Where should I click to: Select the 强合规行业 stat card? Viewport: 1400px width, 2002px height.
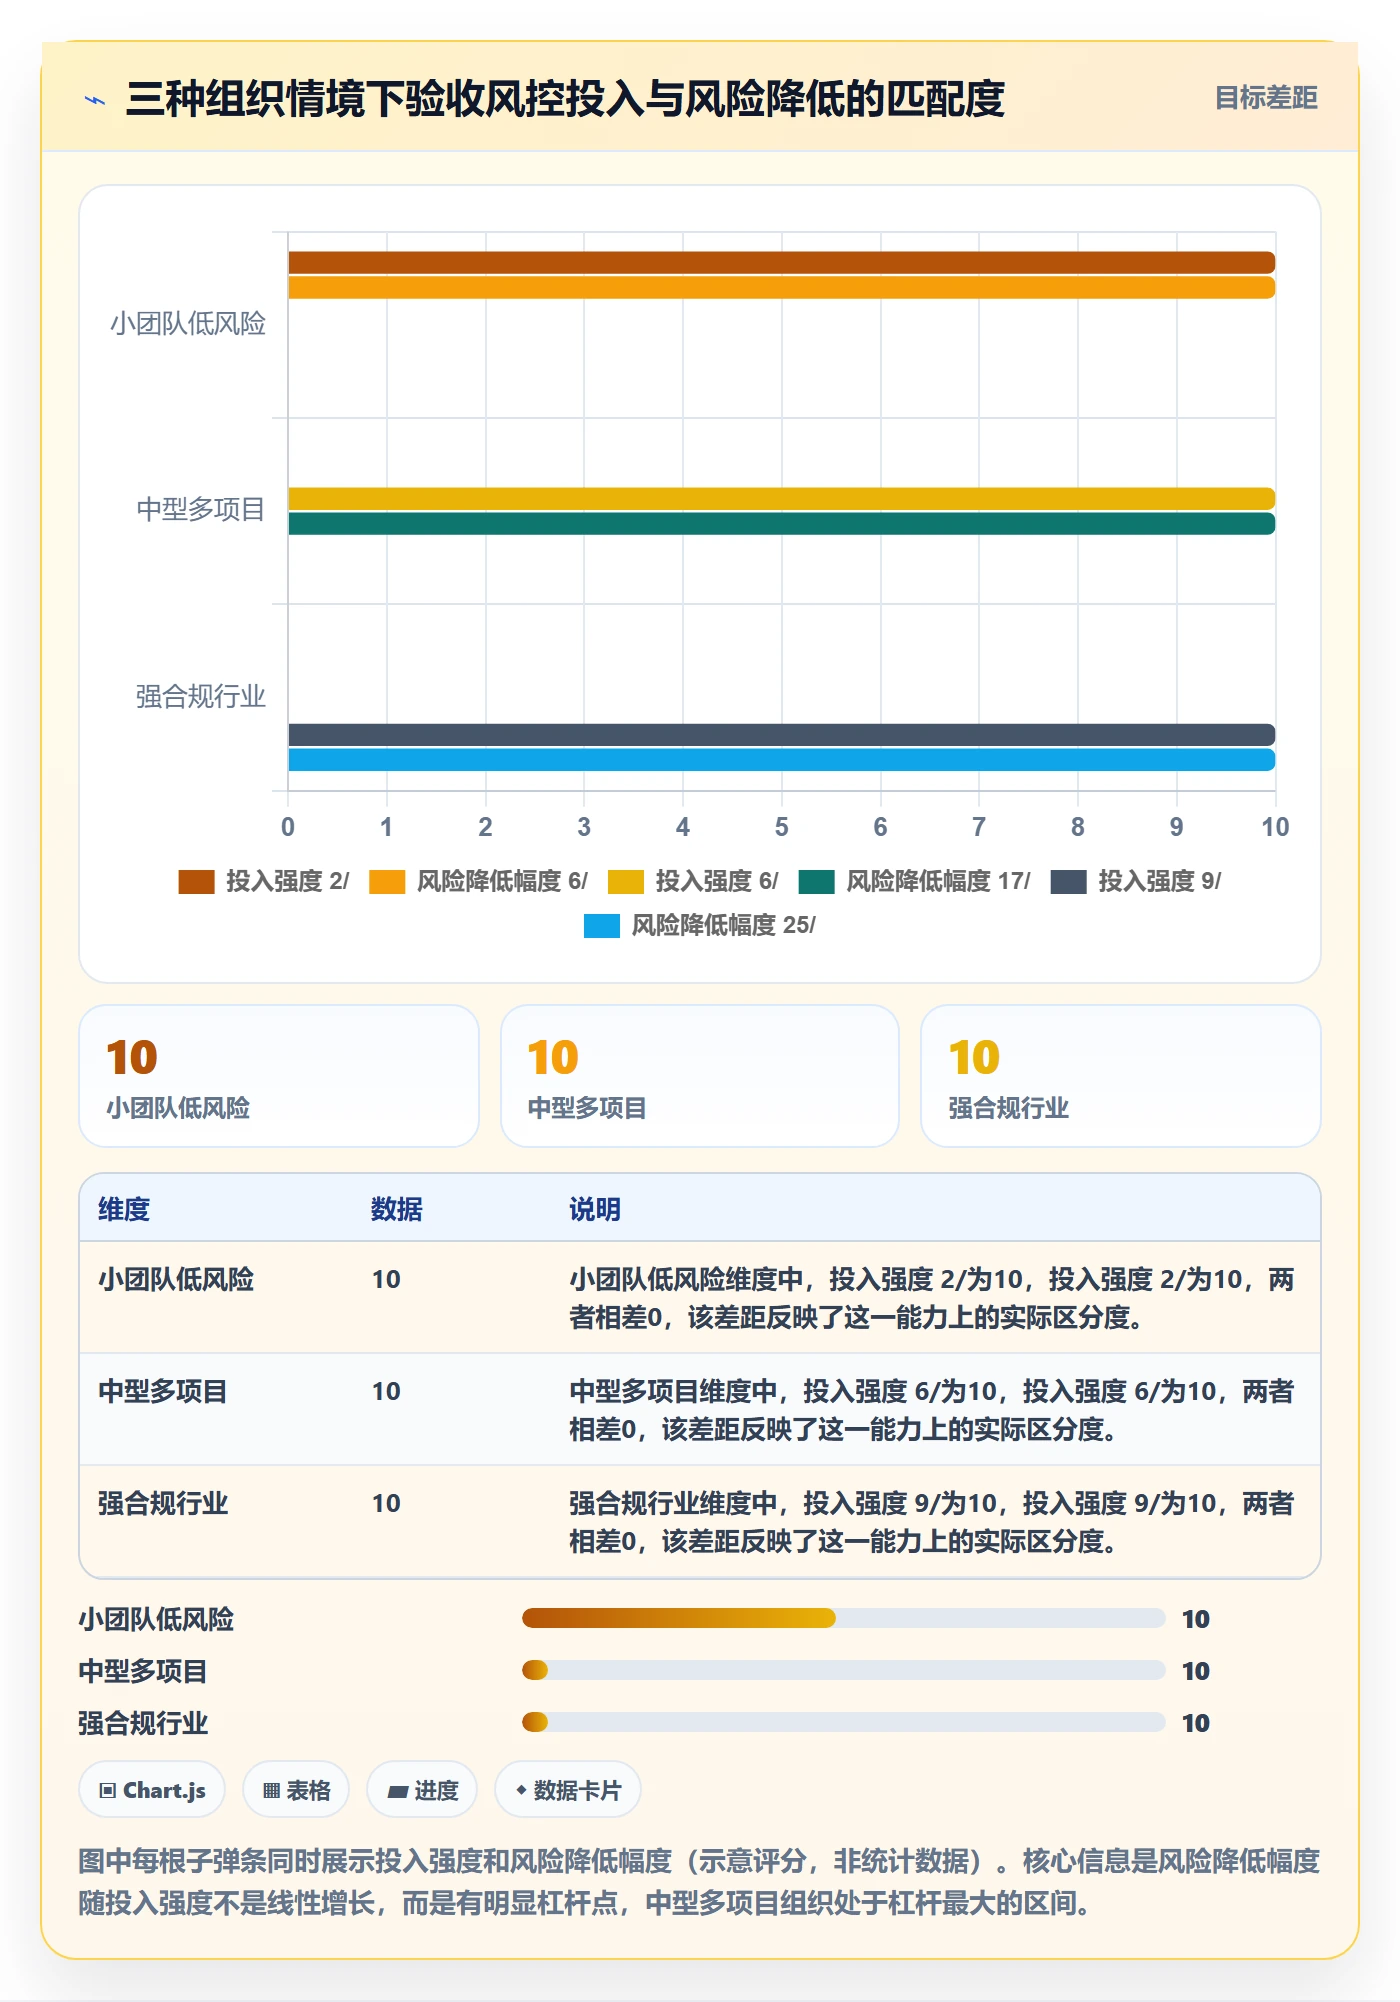click(x=1121, y=1076)
